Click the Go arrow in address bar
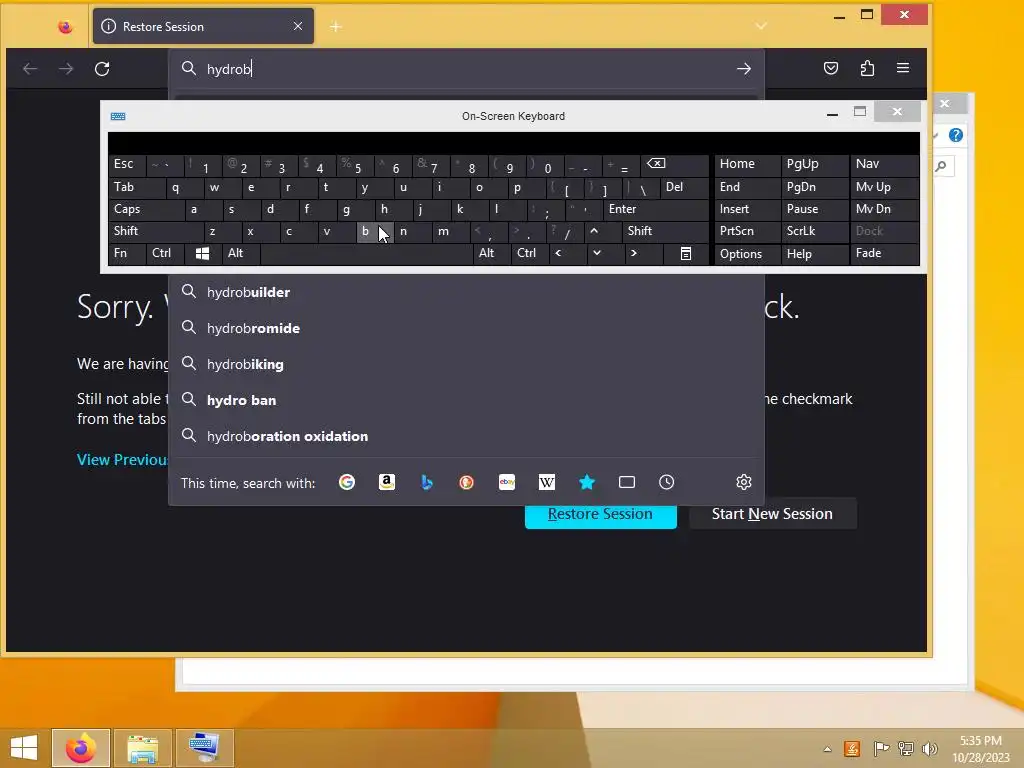Viewport: 1024px width, 768px height. point(744,69)
